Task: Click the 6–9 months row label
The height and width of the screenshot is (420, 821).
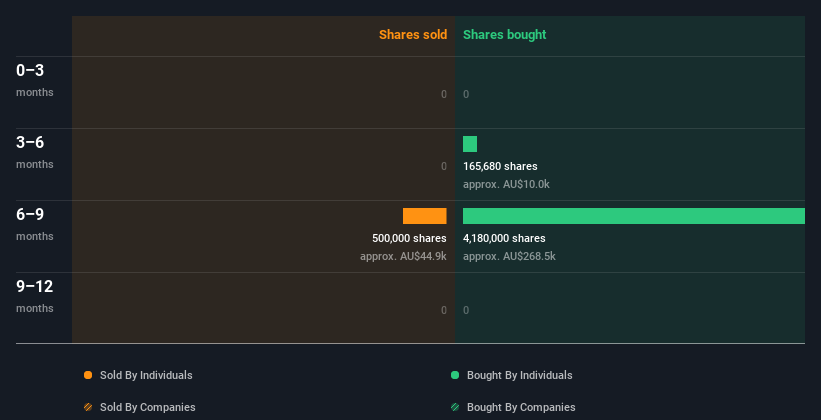Action: [35, 224]
